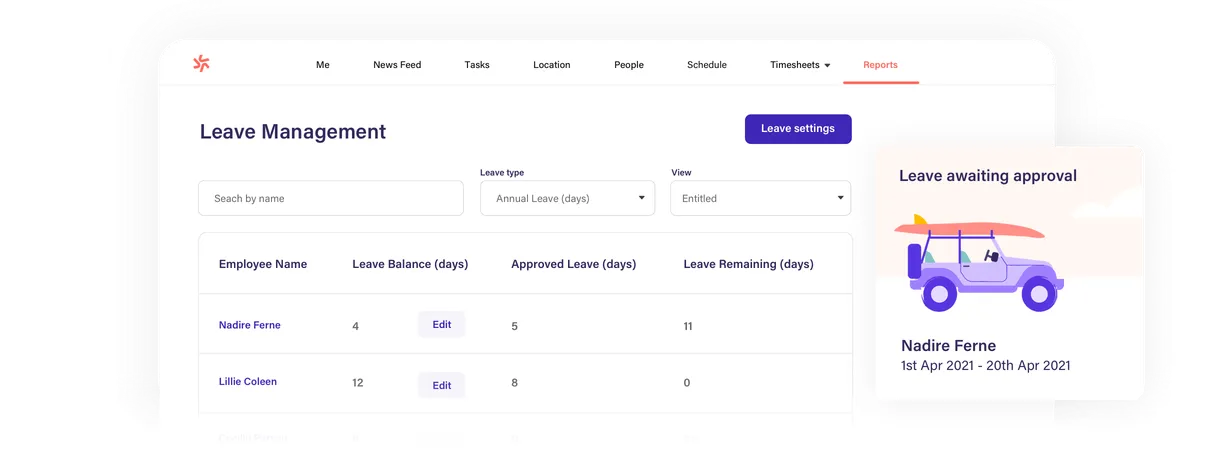Viewport: 1216px width, 460px height.
Task: Edit Nadire Ferne's leave balance
Action: [441, 325]
